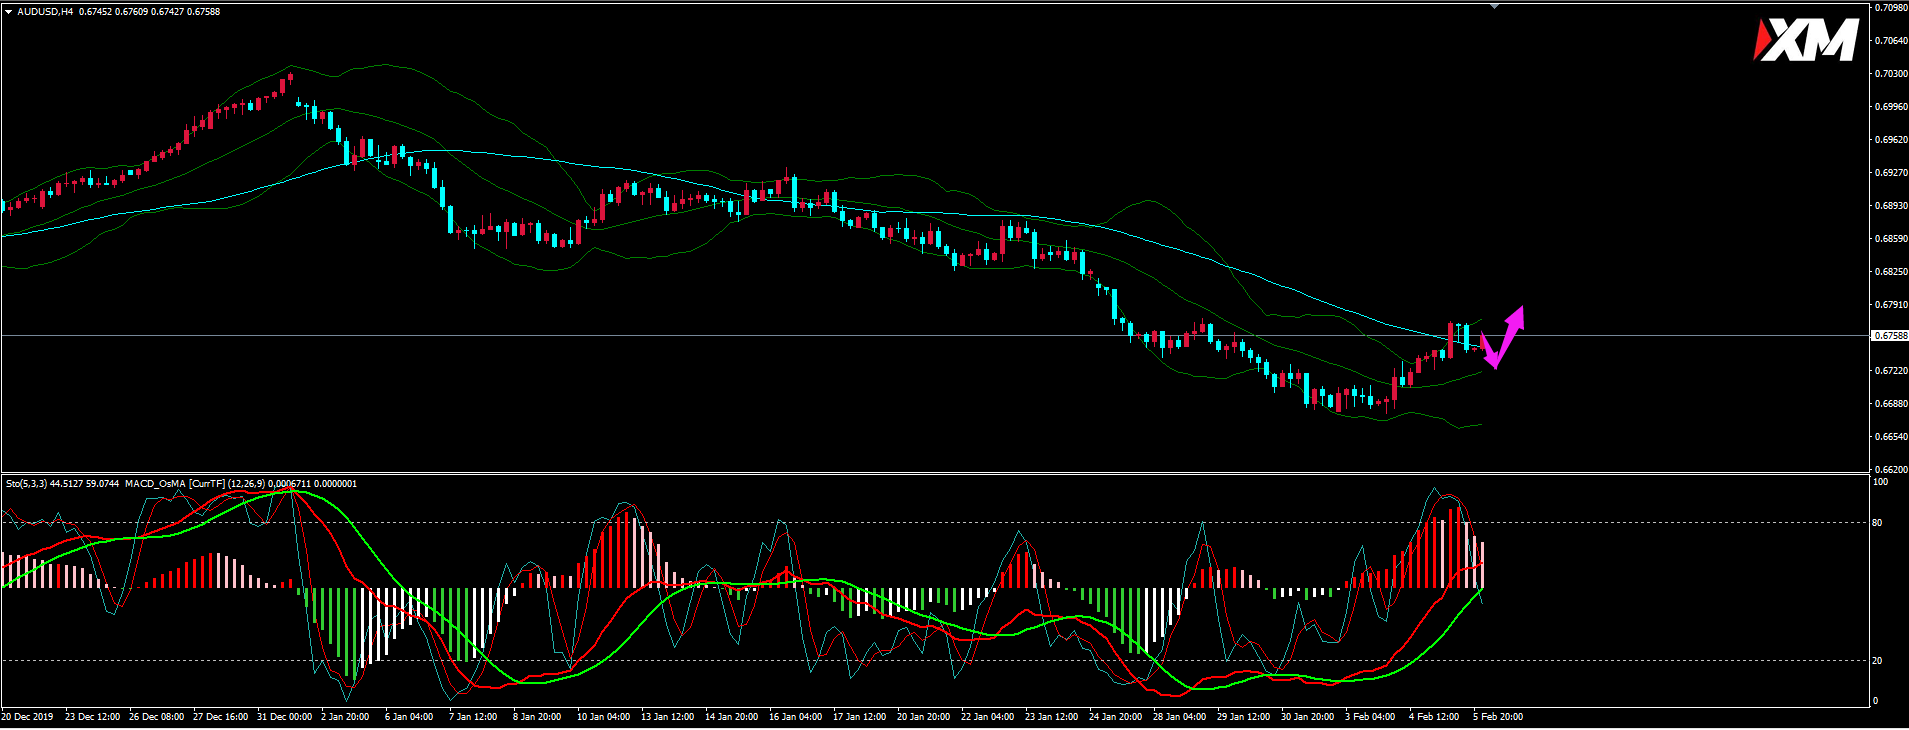Click the stochastic scale value 20

[1878, 661]
